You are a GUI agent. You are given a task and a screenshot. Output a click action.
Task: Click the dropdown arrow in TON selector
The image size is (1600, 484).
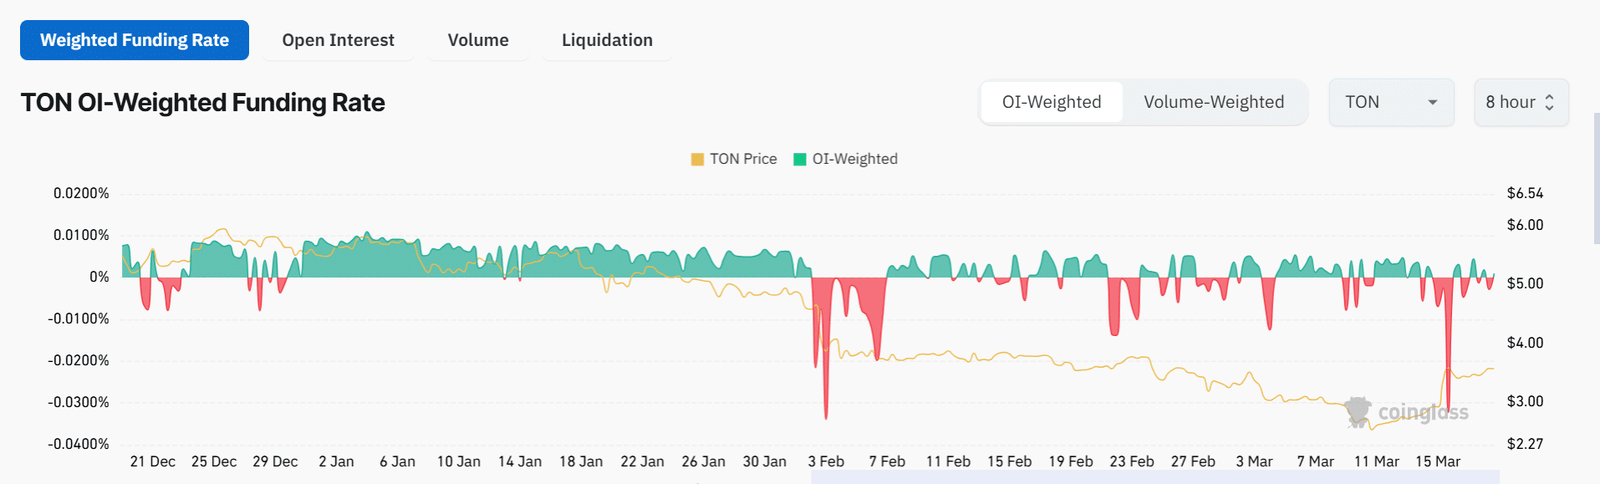(1433, 103)
